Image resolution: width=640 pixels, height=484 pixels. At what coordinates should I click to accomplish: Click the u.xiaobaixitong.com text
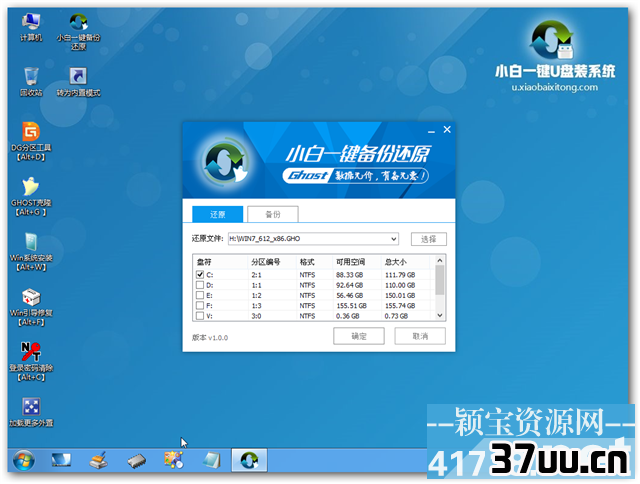tap(554, 87)
